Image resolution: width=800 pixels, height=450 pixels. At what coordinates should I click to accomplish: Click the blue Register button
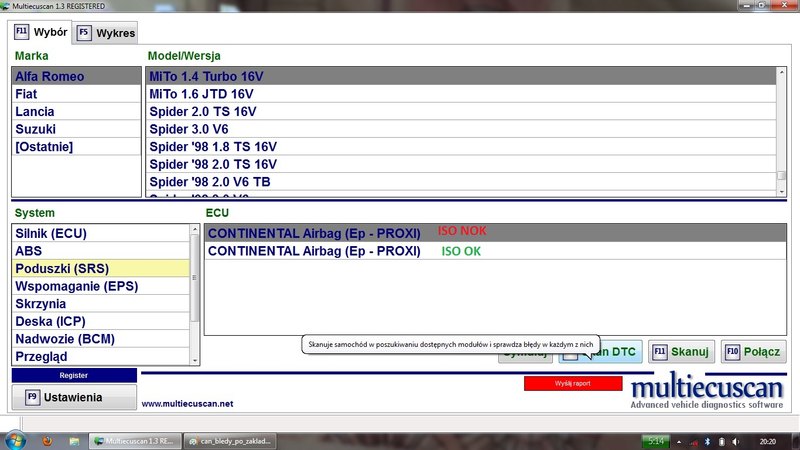pos(74,375)
